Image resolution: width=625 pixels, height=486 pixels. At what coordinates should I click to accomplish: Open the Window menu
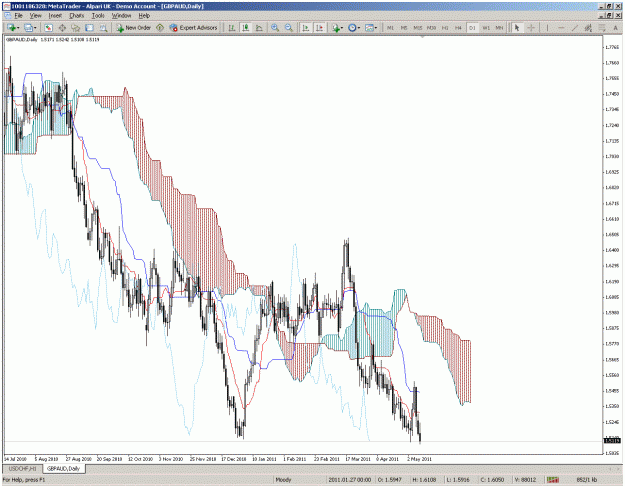(x=122, y=16)
